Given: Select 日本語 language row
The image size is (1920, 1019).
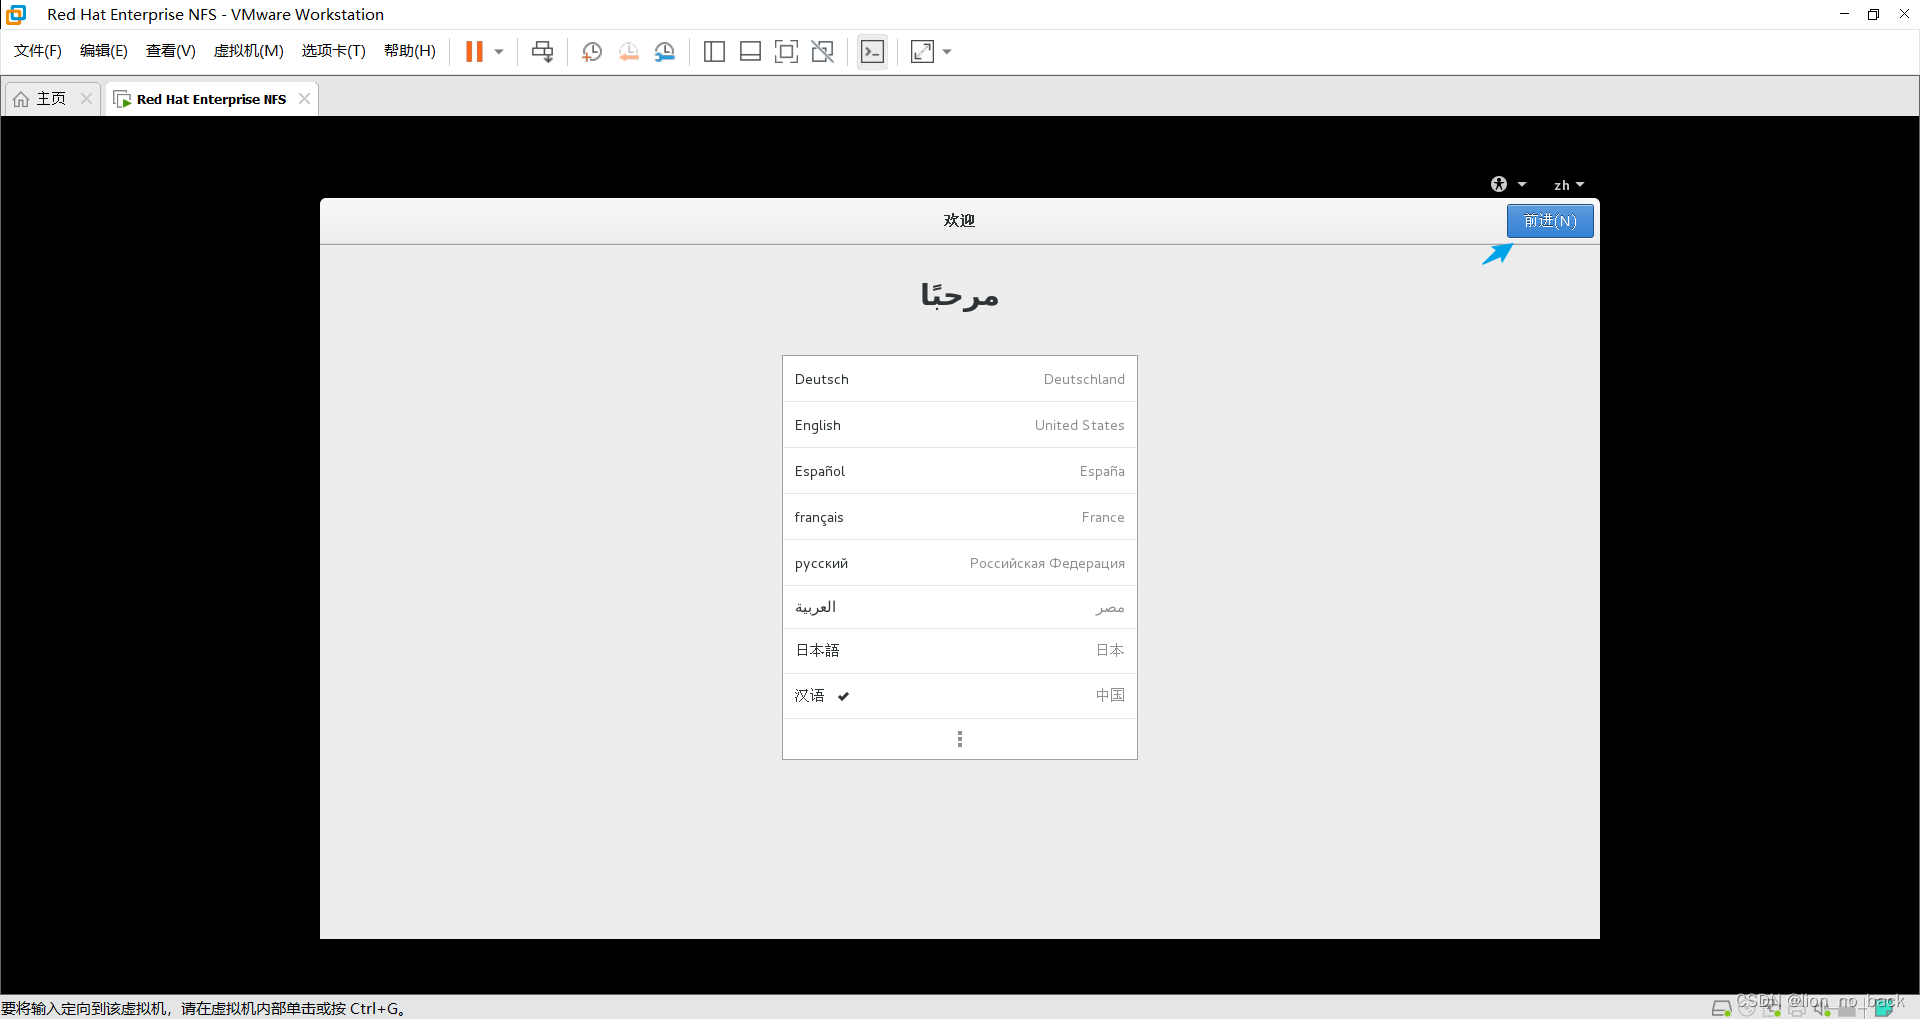Looking at the screenshot, I should [960, 650].
